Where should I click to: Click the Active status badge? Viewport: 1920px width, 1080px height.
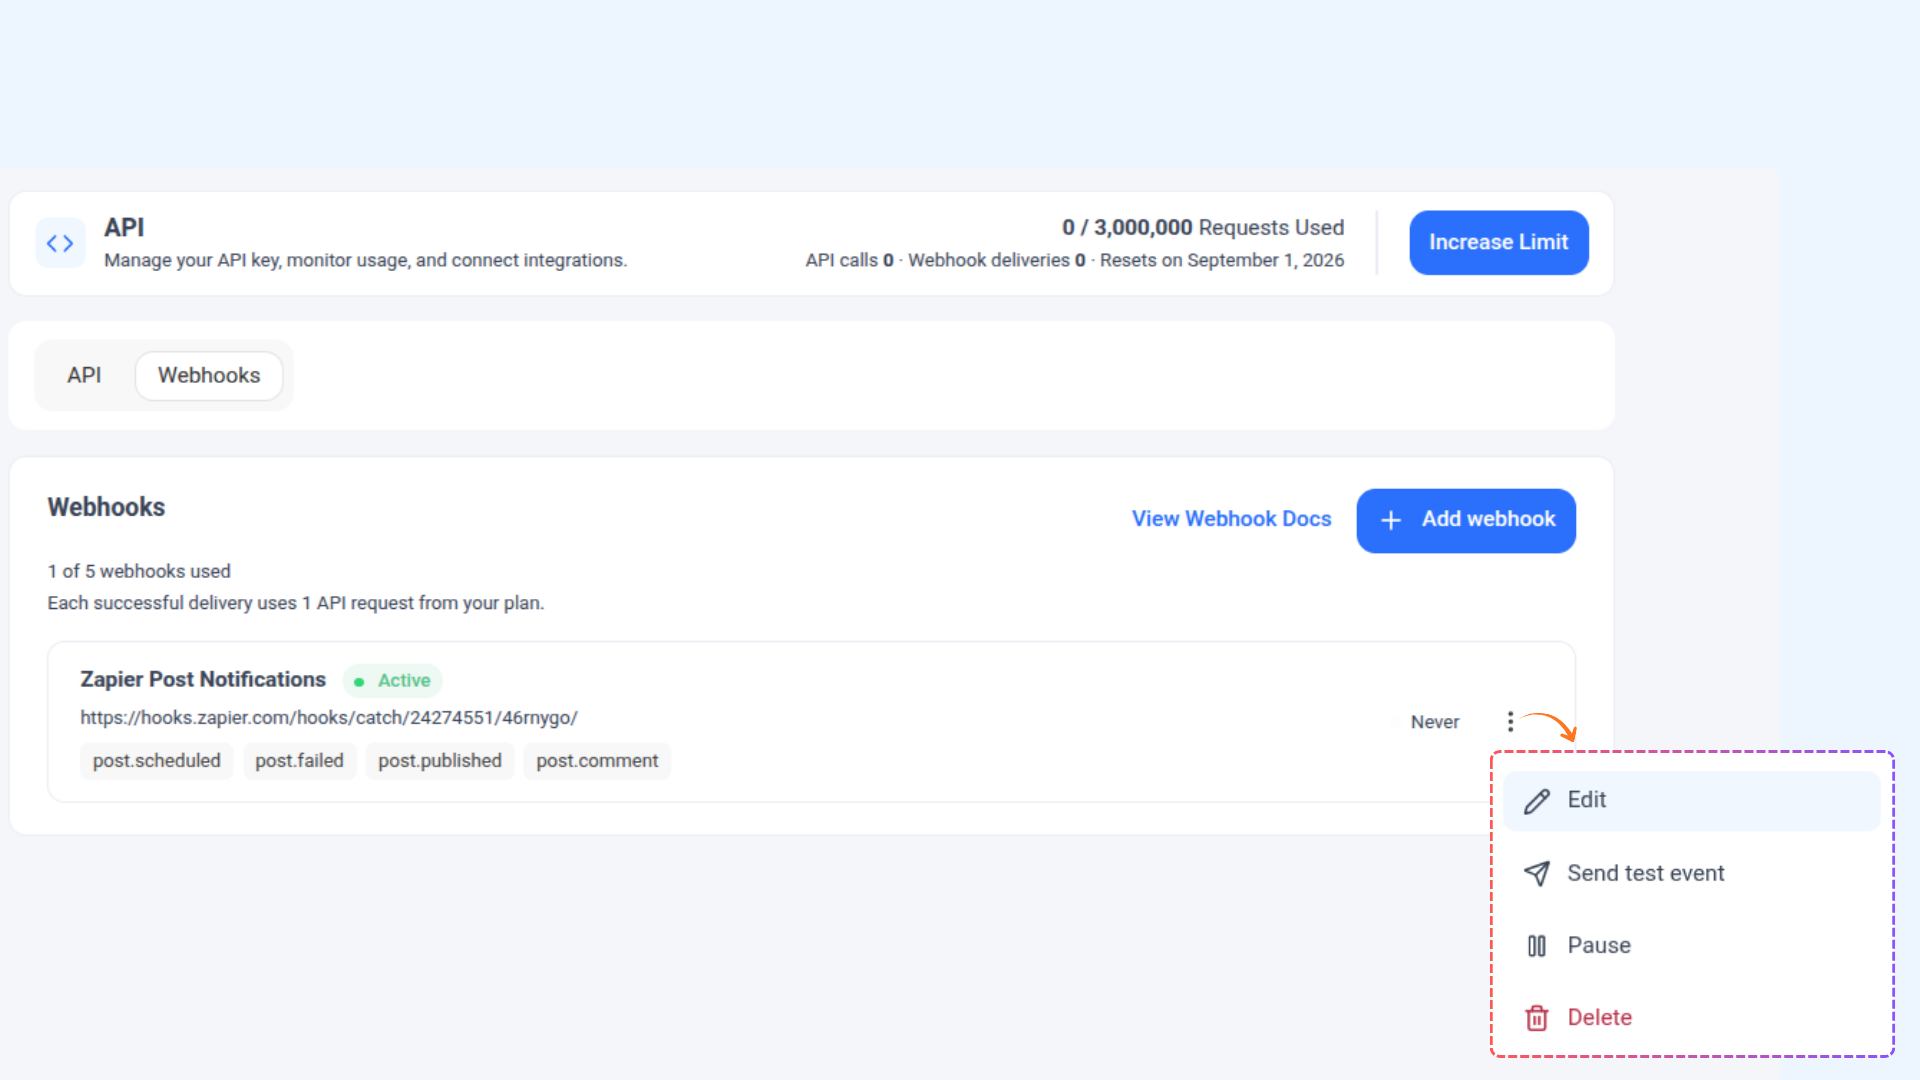point(392,680)
